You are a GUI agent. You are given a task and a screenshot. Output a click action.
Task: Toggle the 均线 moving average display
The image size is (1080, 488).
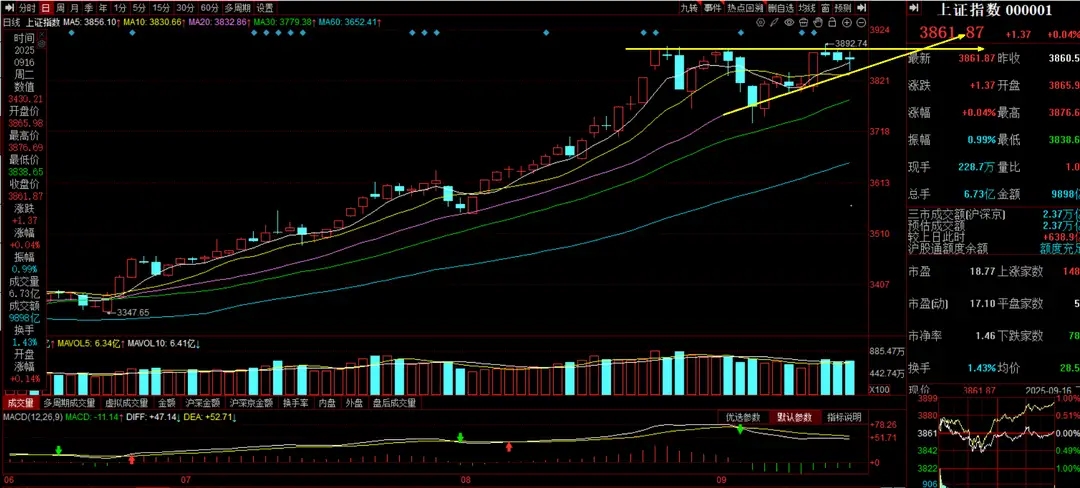point(807,7)
